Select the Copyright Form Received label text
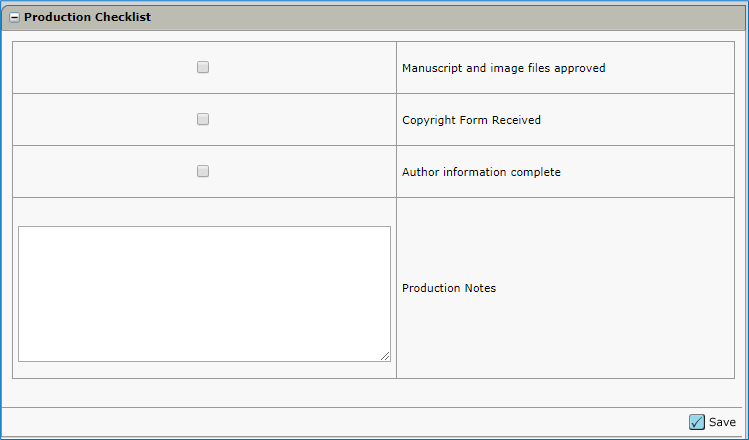This screenshot has height=440, width=749. 471,120
